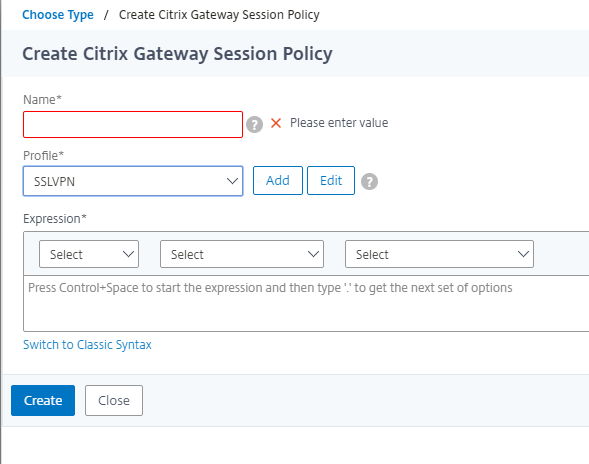
Task: Focus the empty Name input field
Action: 133,124
